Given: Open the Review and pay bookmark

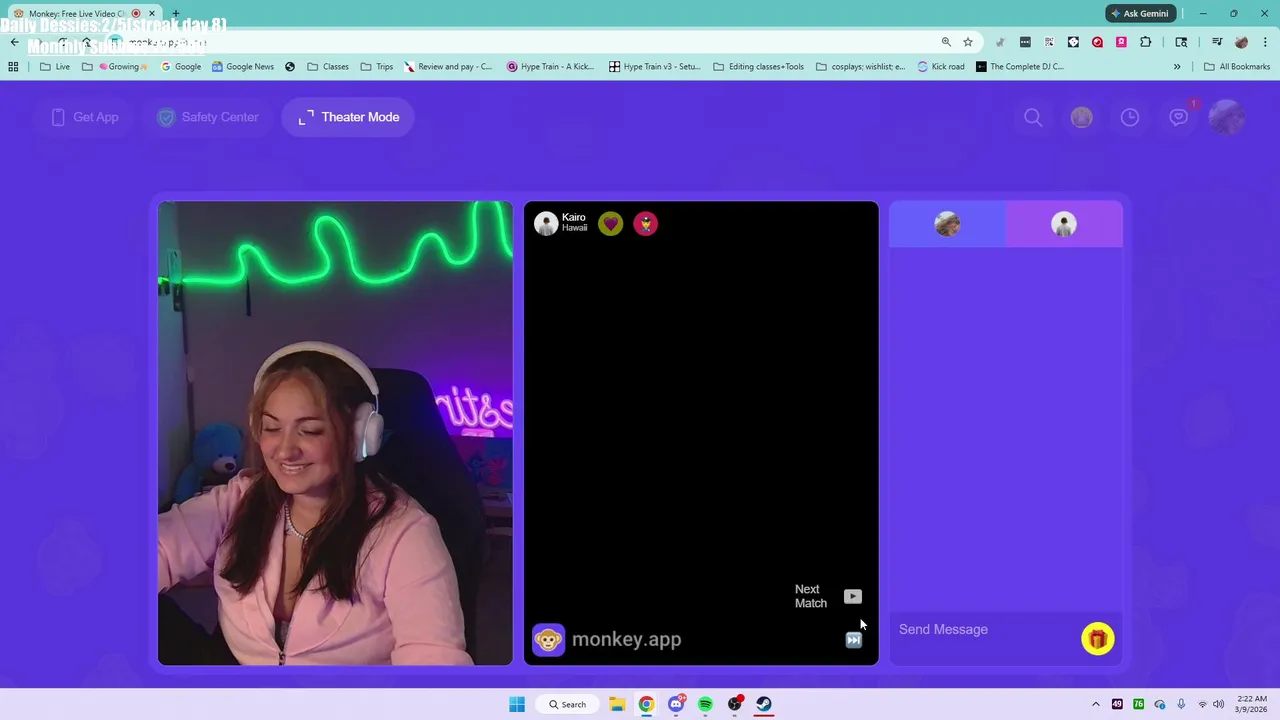Looking at the screenshot, I should click(448, 67).
